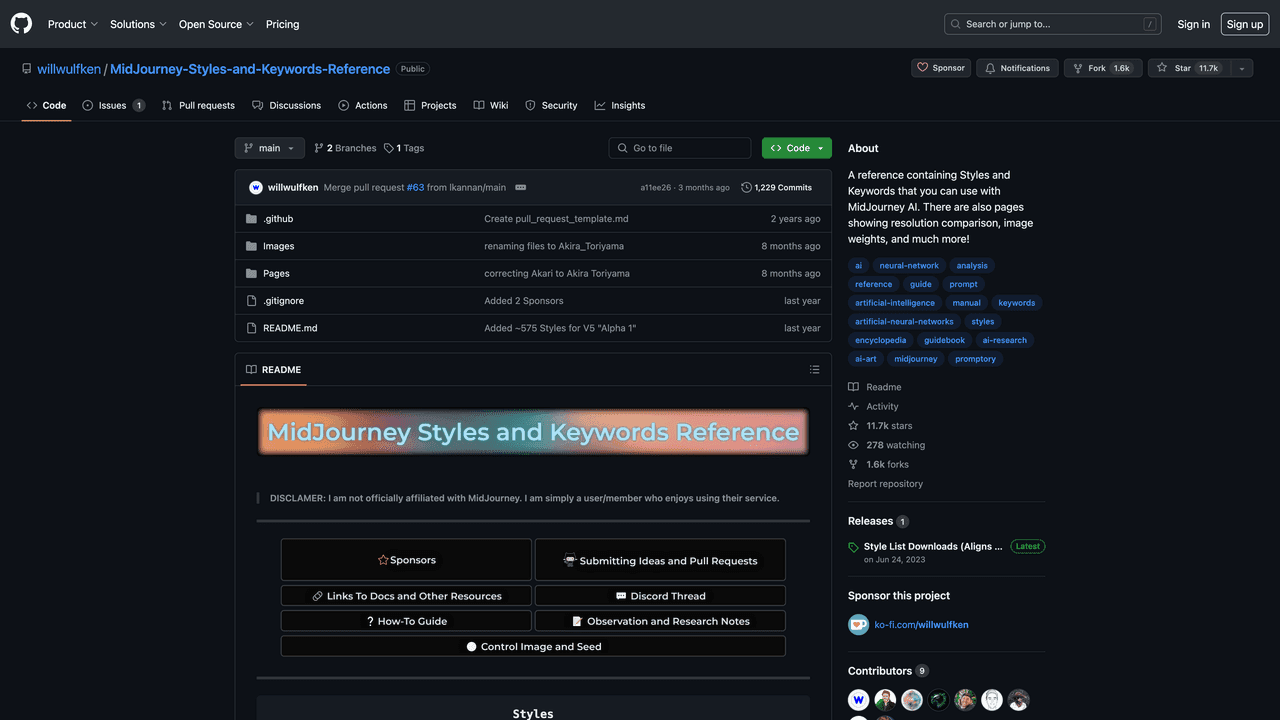Image resolution: width=1280 pixels, height=720 pixels.
Task: Click the Go to file search field
Action: coord(680,148)
